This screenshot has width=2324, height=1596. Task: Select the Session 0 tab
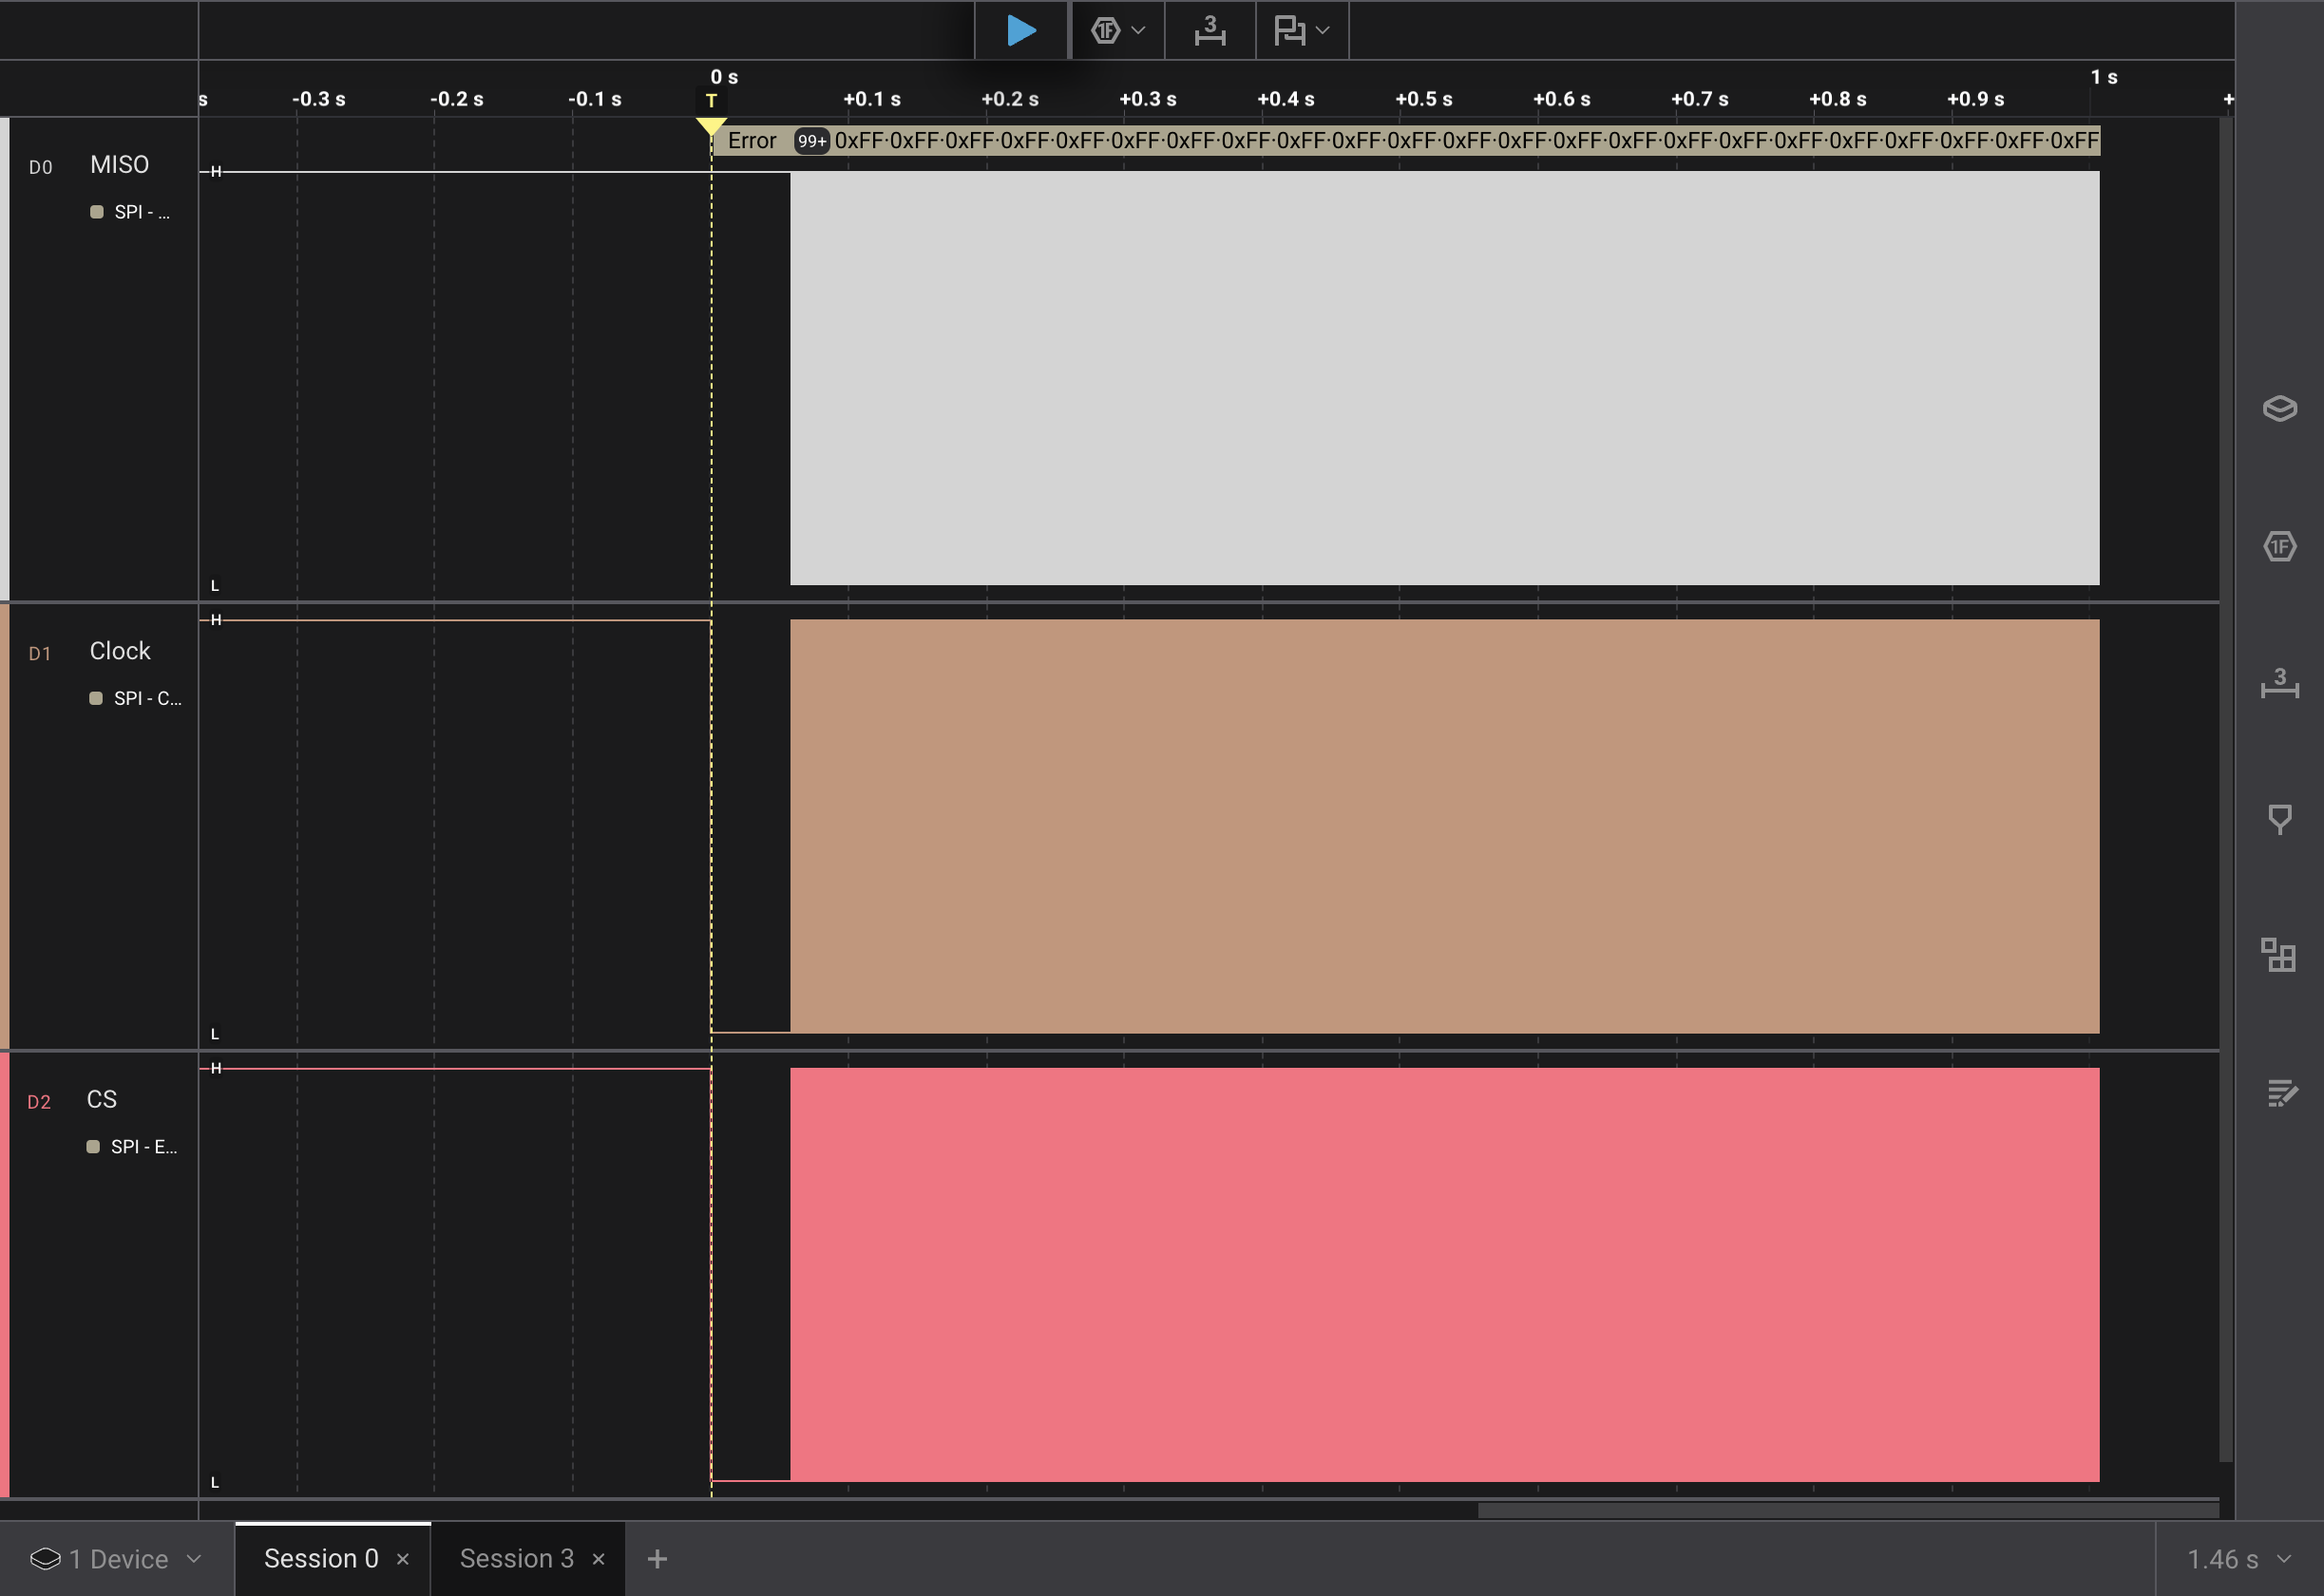(x=321, y=1558)
